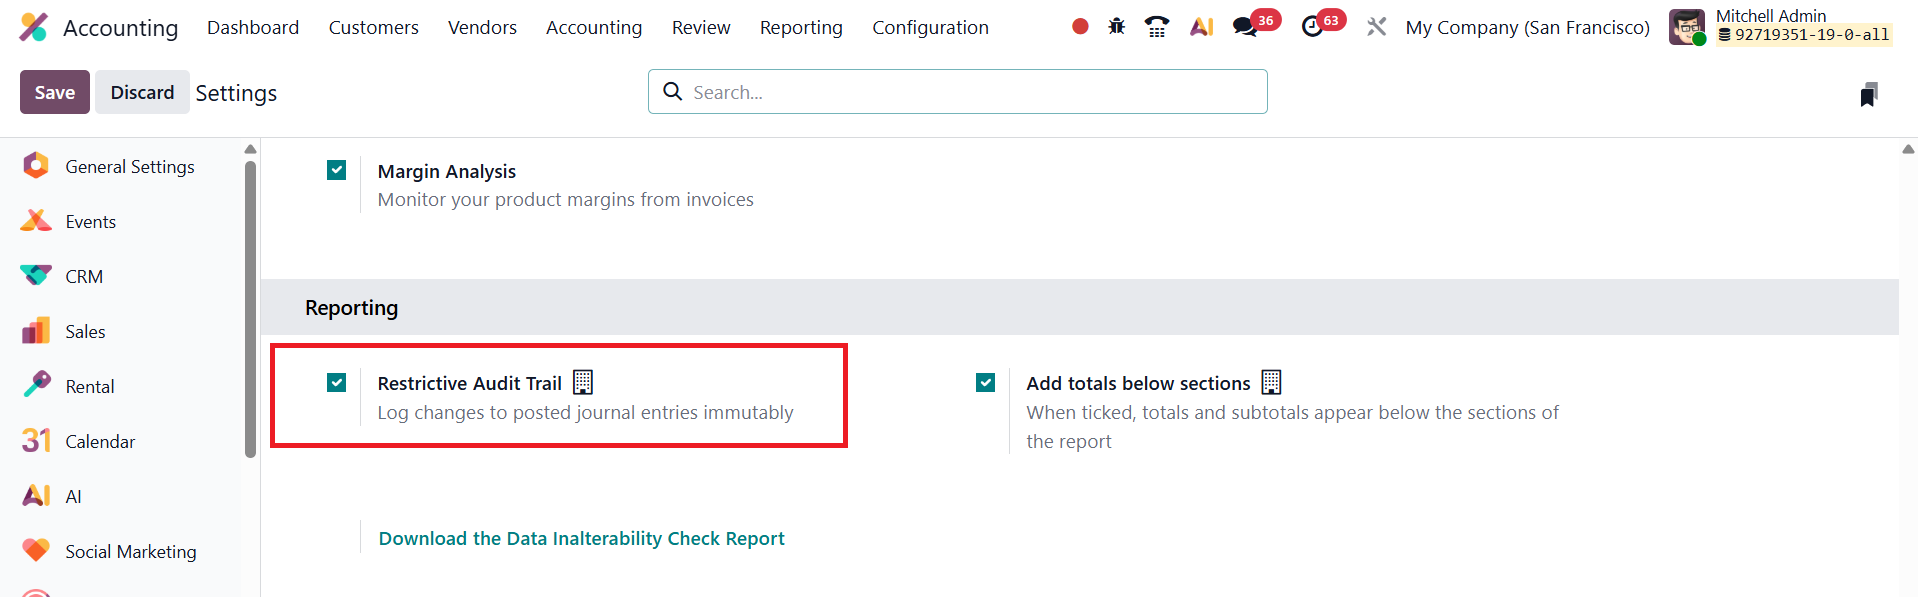This screenshot has width=1918, height=597.
Task: Click the bookmark icon near search
Action: pos(1868,94)
